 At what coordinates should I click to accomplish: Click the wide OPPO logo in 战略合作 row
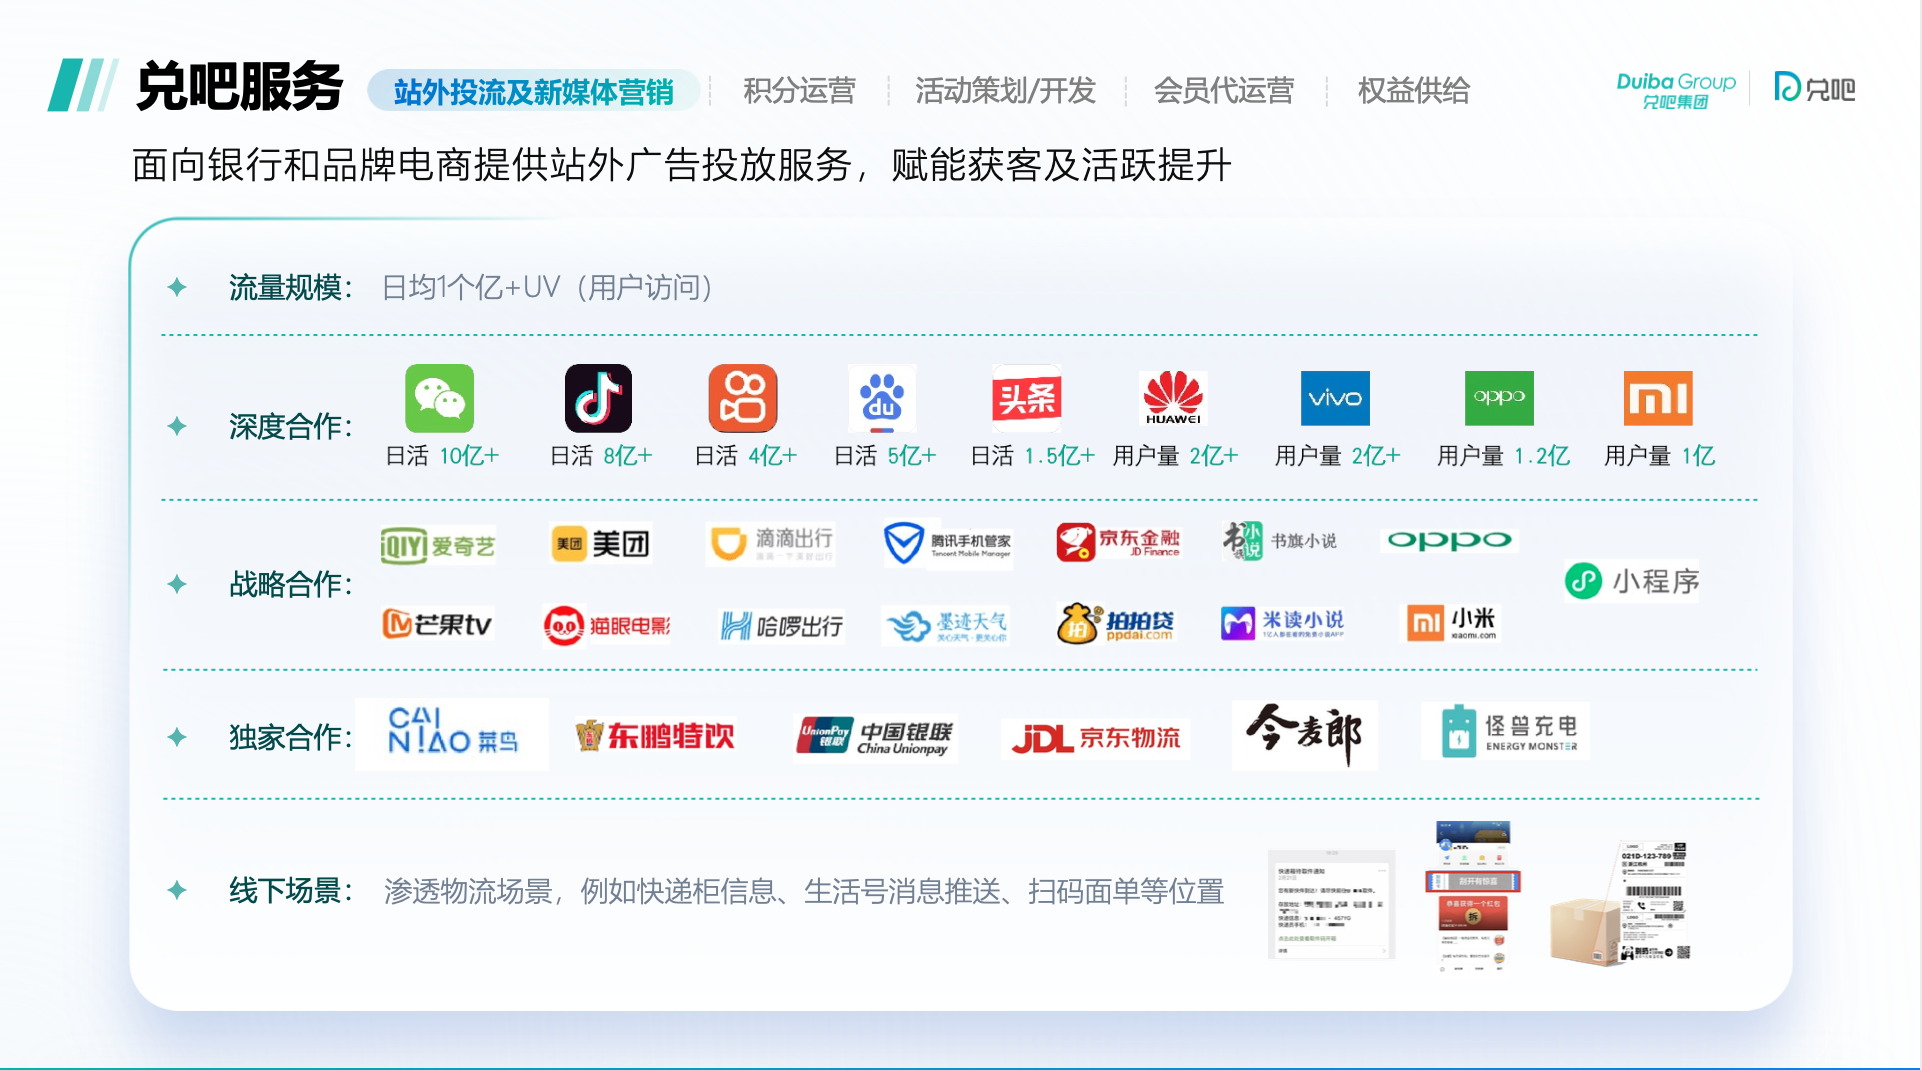pyautogui.click(x=1449, y=541)
